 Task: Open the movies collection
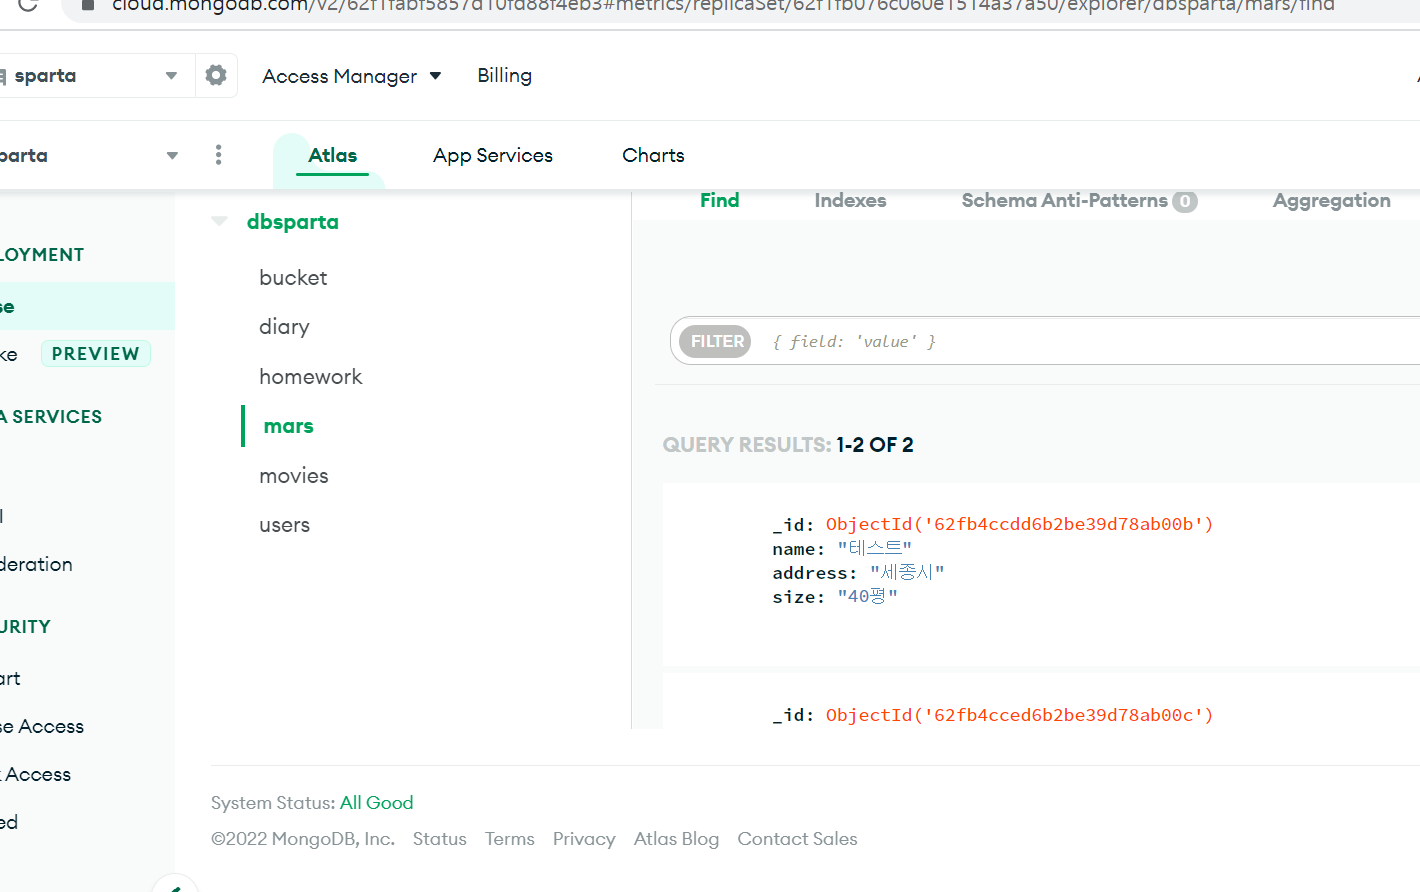point(293,476)
